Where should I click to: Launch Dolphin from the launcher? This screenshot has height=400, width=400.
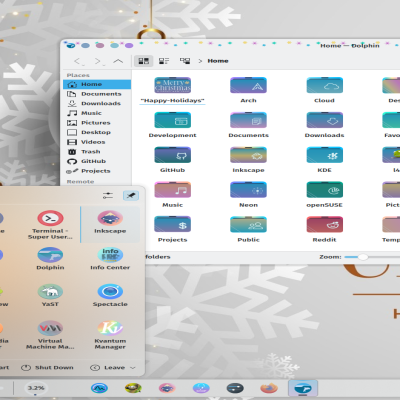[50, 259]
